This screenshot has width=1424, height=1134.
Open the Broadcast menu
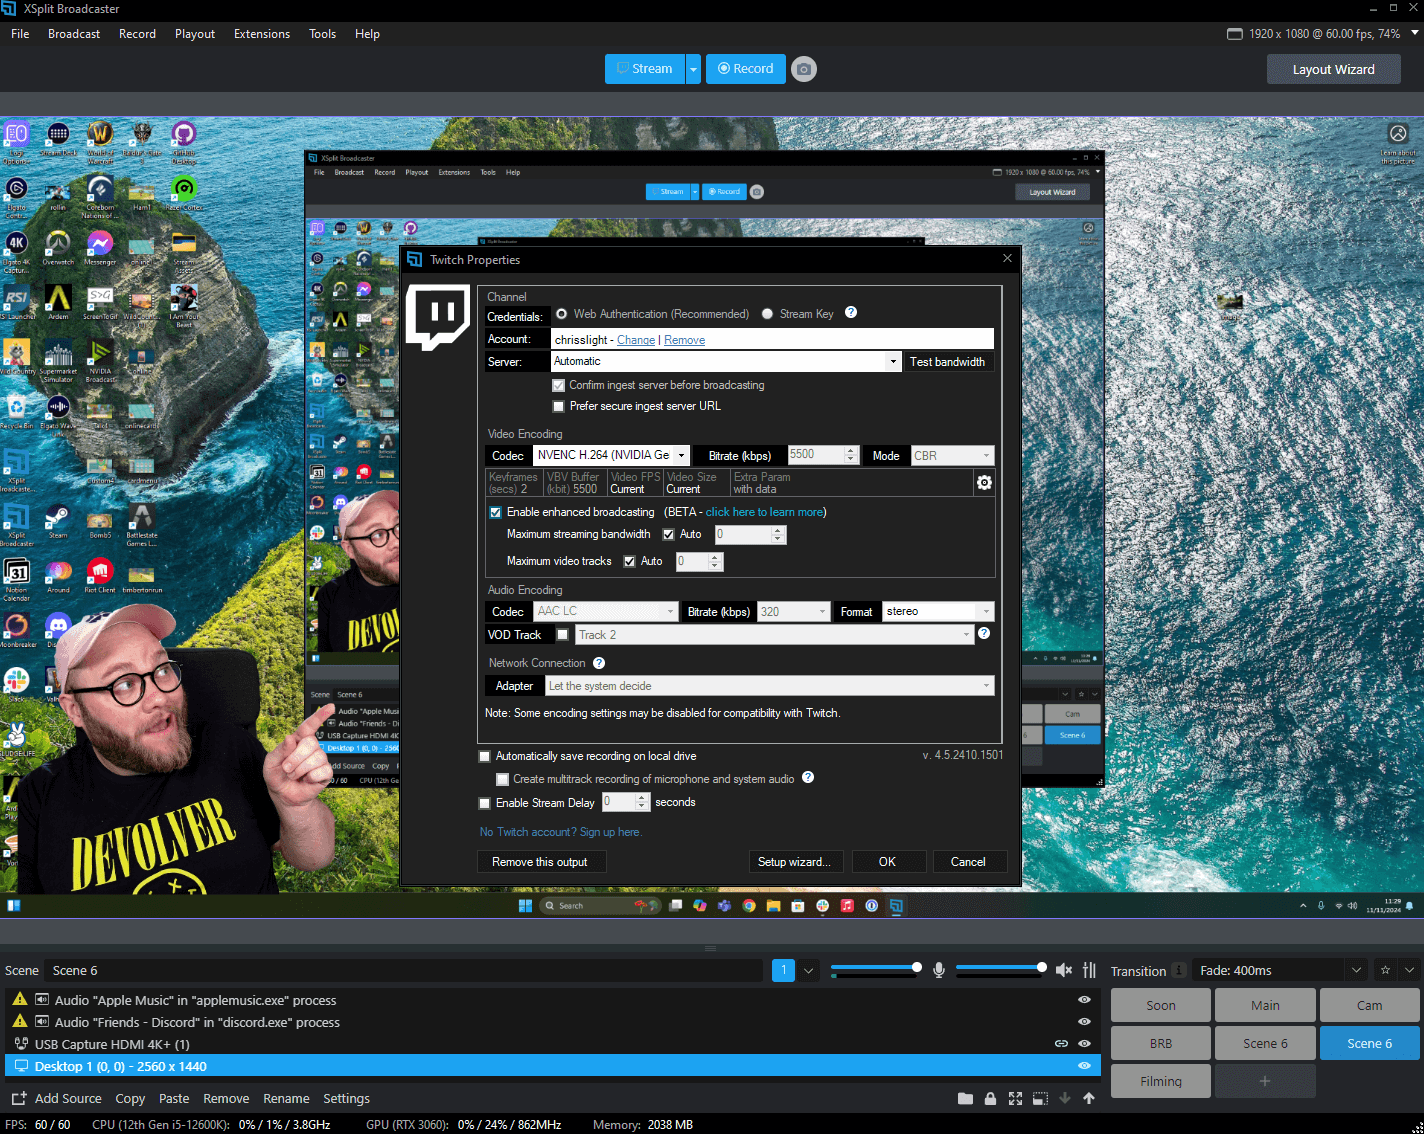point(74,33)
